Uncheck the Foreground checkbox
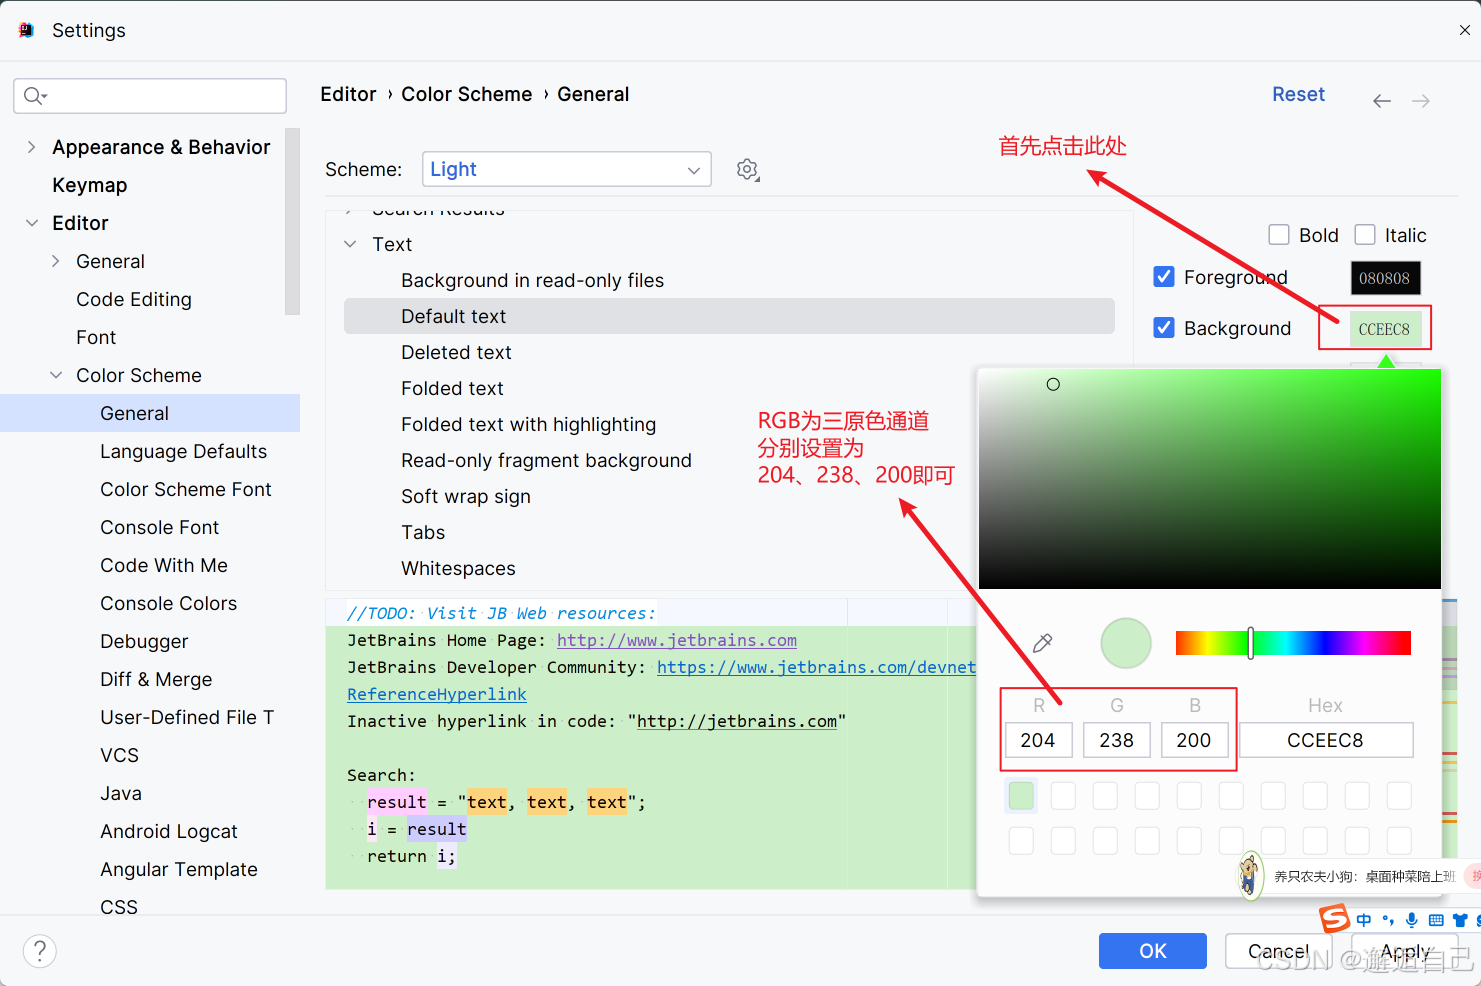This screenshot has width=1481, height=986. point(1164,277)
